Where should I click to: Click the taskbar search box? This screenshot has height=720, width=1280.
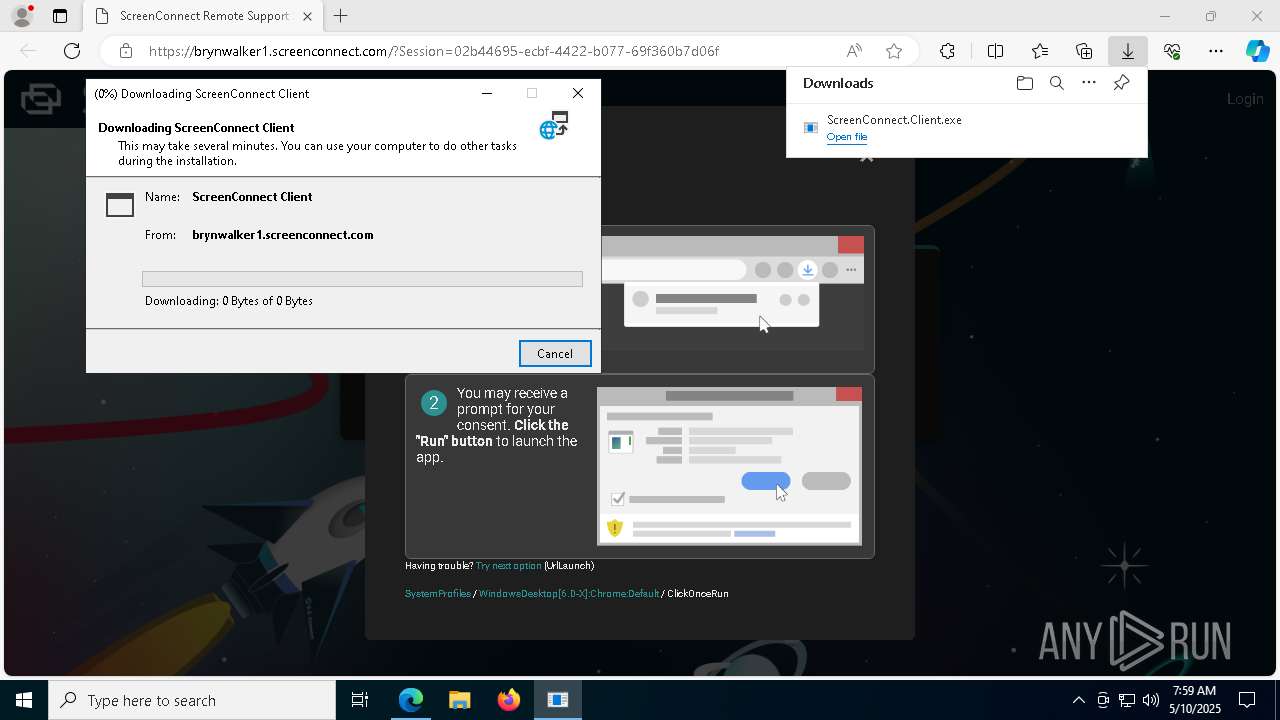(x=192, y=700)
